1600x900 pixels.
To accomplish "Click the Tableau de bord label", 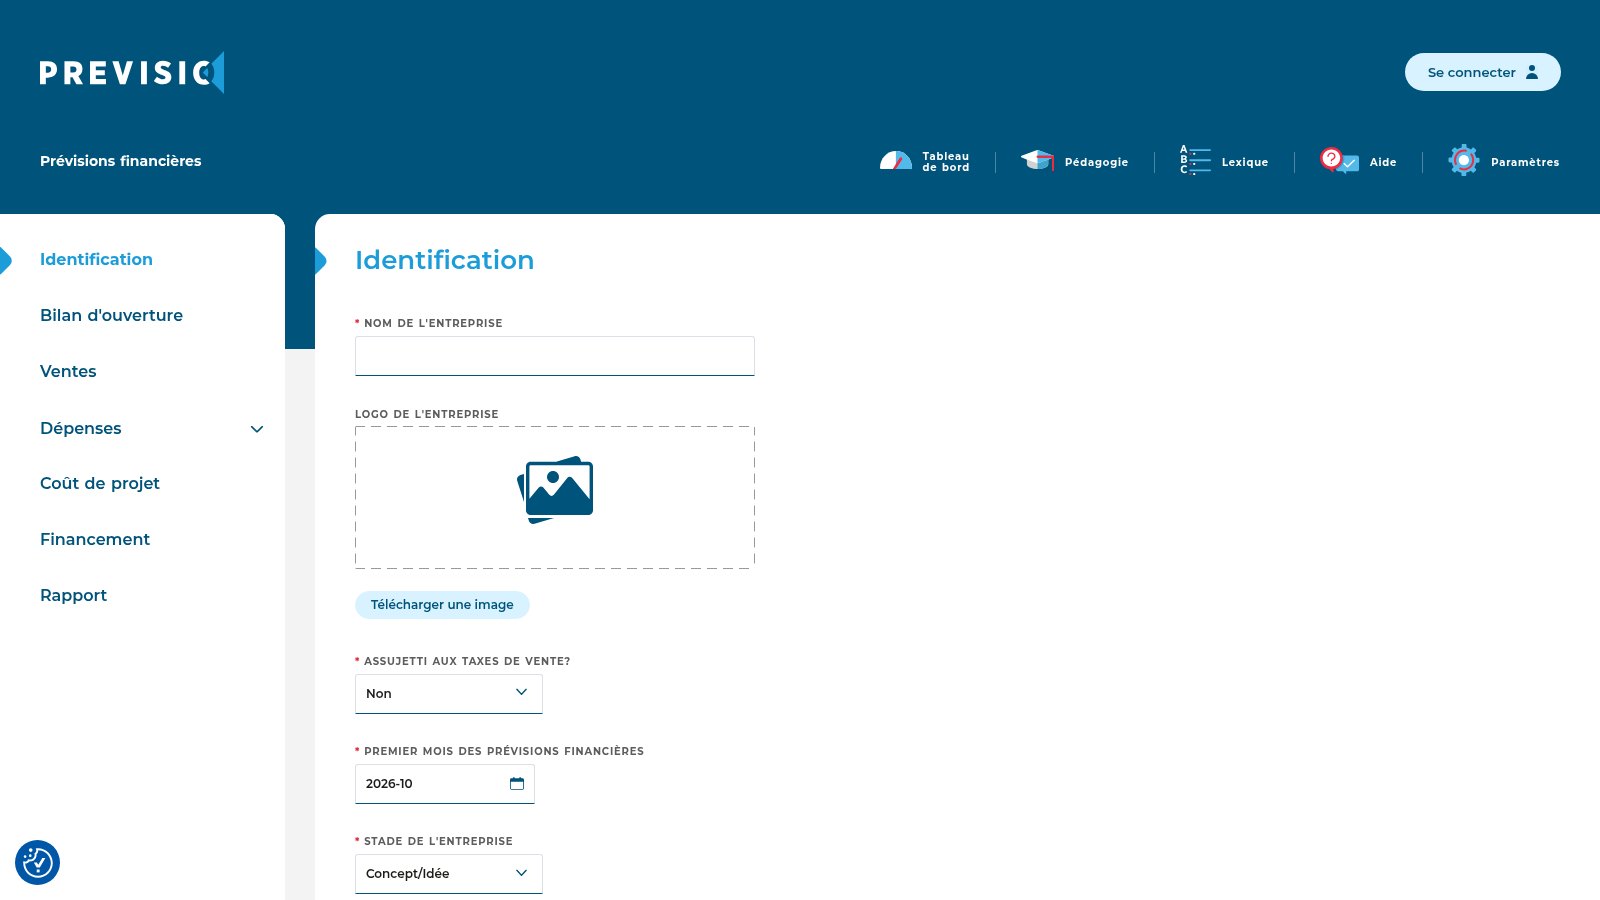I will [946, 162].
